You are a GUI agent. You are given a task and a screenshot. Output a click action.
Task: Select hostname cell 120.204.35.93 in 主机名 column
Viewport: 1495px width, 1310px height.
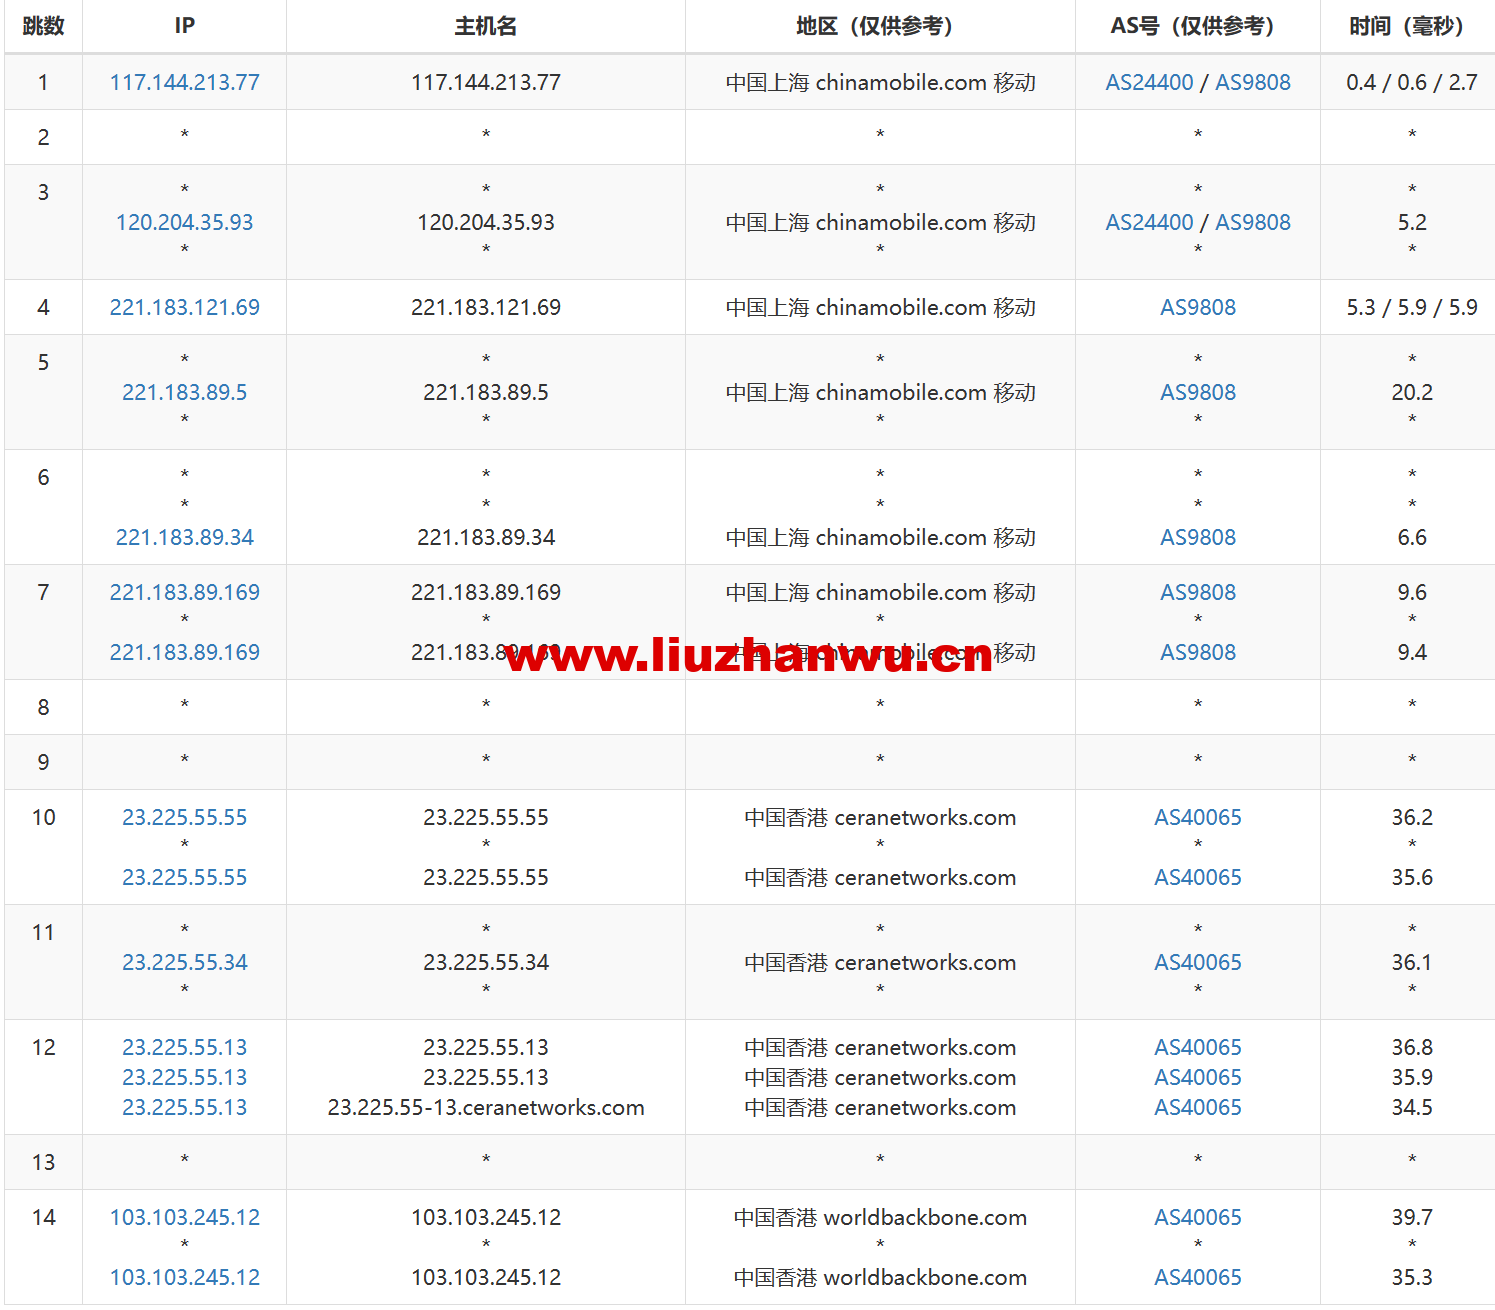486,222
